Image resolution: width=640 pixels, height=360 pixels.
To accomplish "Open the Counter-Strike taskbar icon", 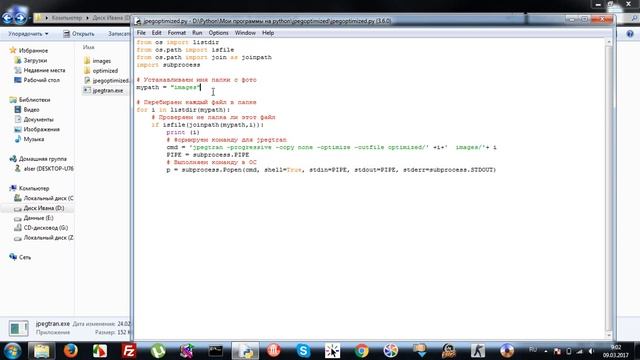I will click(x=478, y=351).
